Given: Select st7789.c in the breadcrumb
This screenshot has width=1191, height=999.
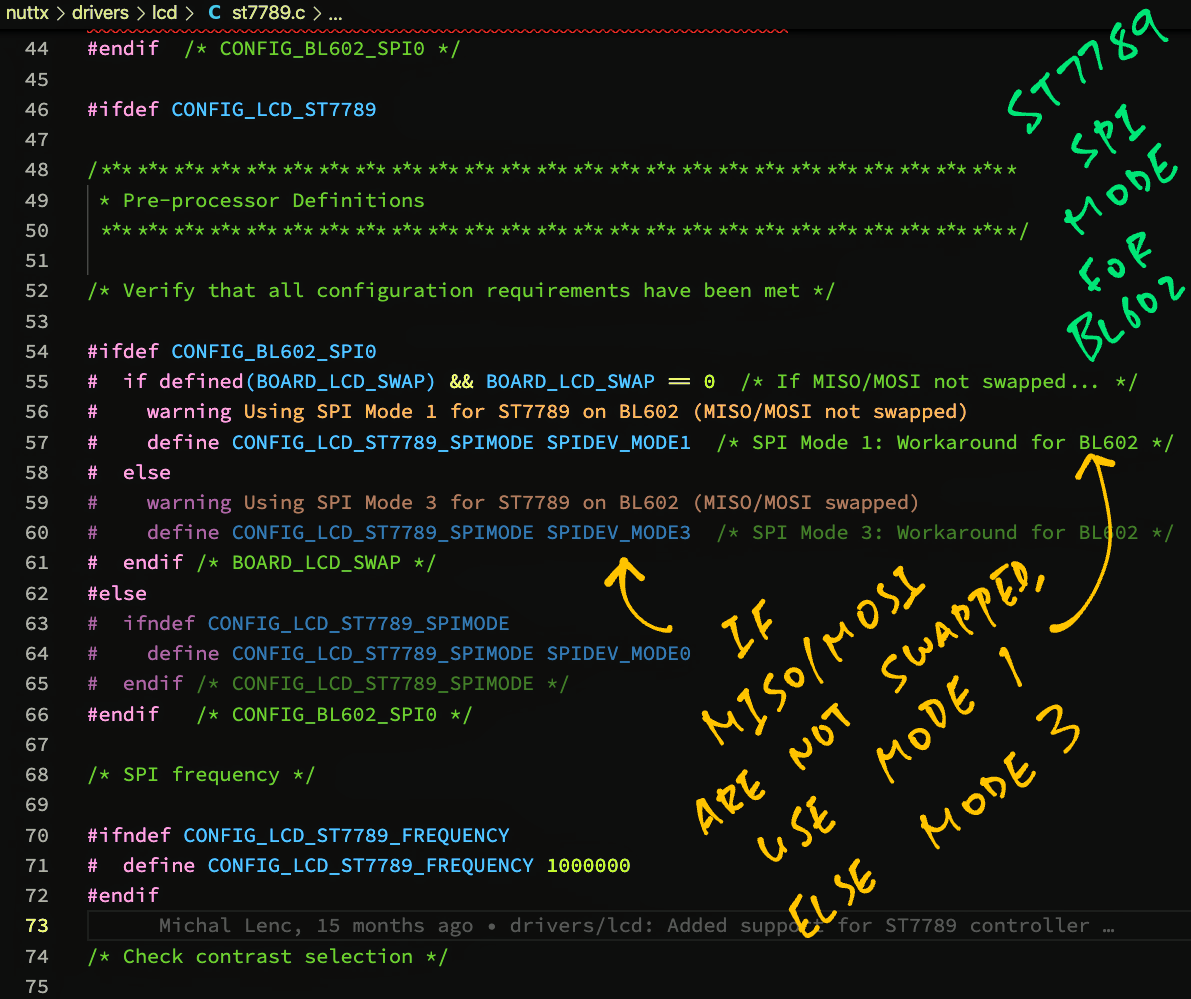Looking at the screenshot, I should pos(268,14).
